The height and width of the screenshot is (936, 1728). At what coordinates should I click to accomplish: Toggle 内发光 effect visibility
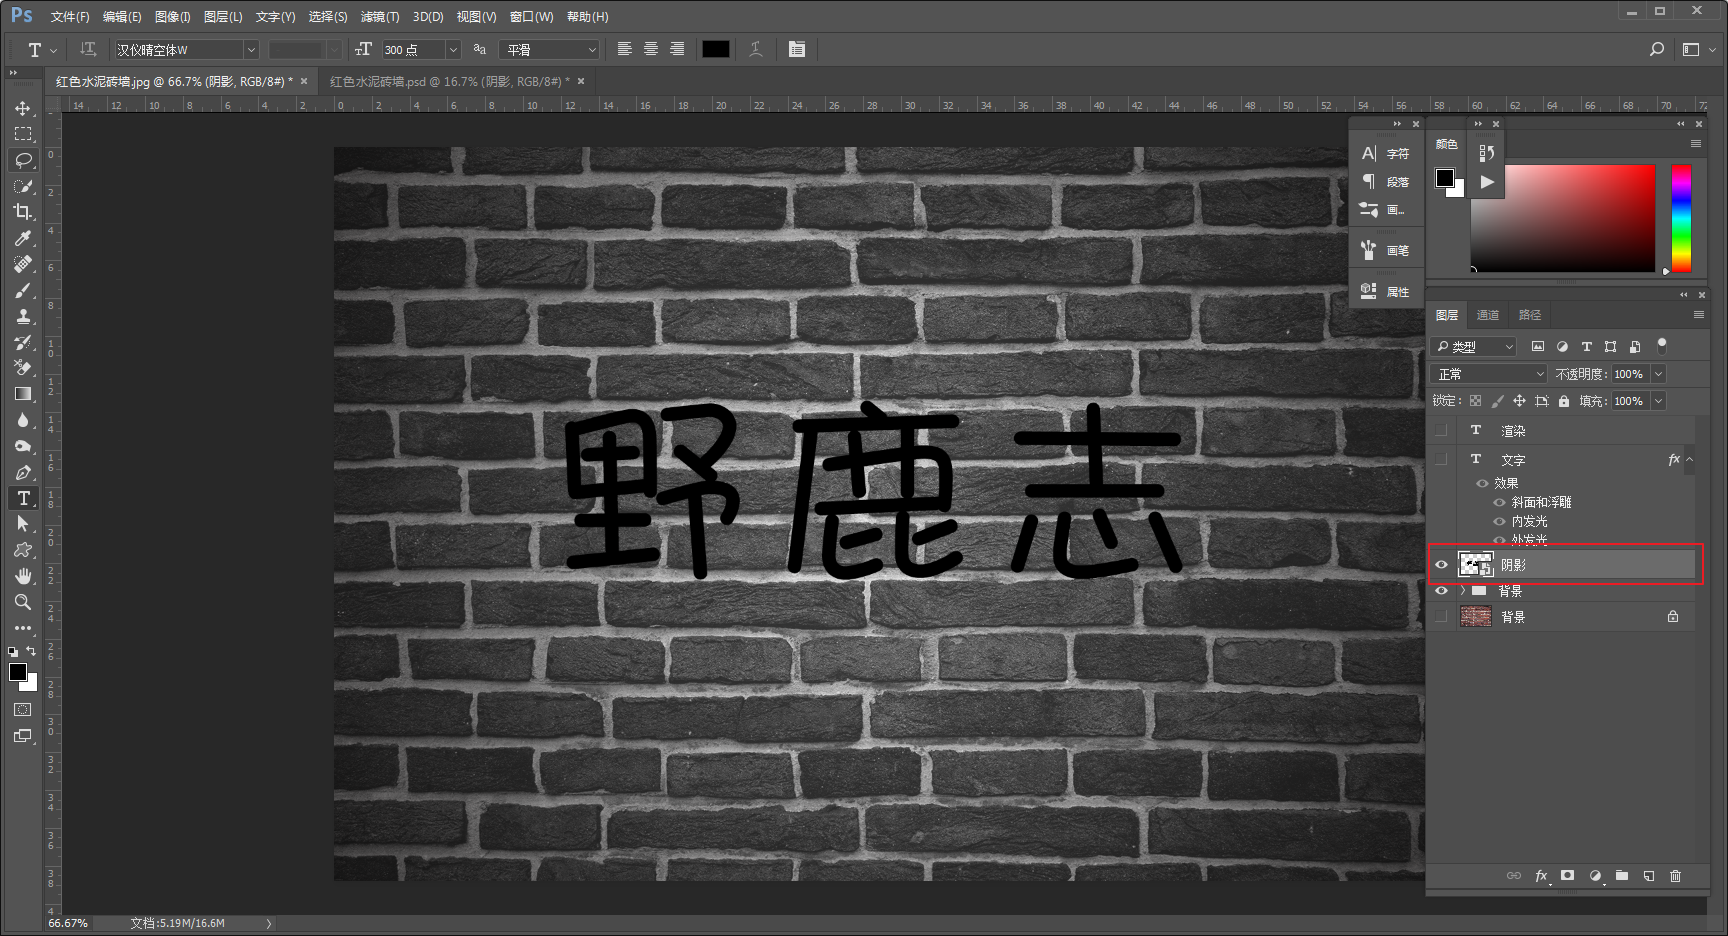[x=1499, y=521]
